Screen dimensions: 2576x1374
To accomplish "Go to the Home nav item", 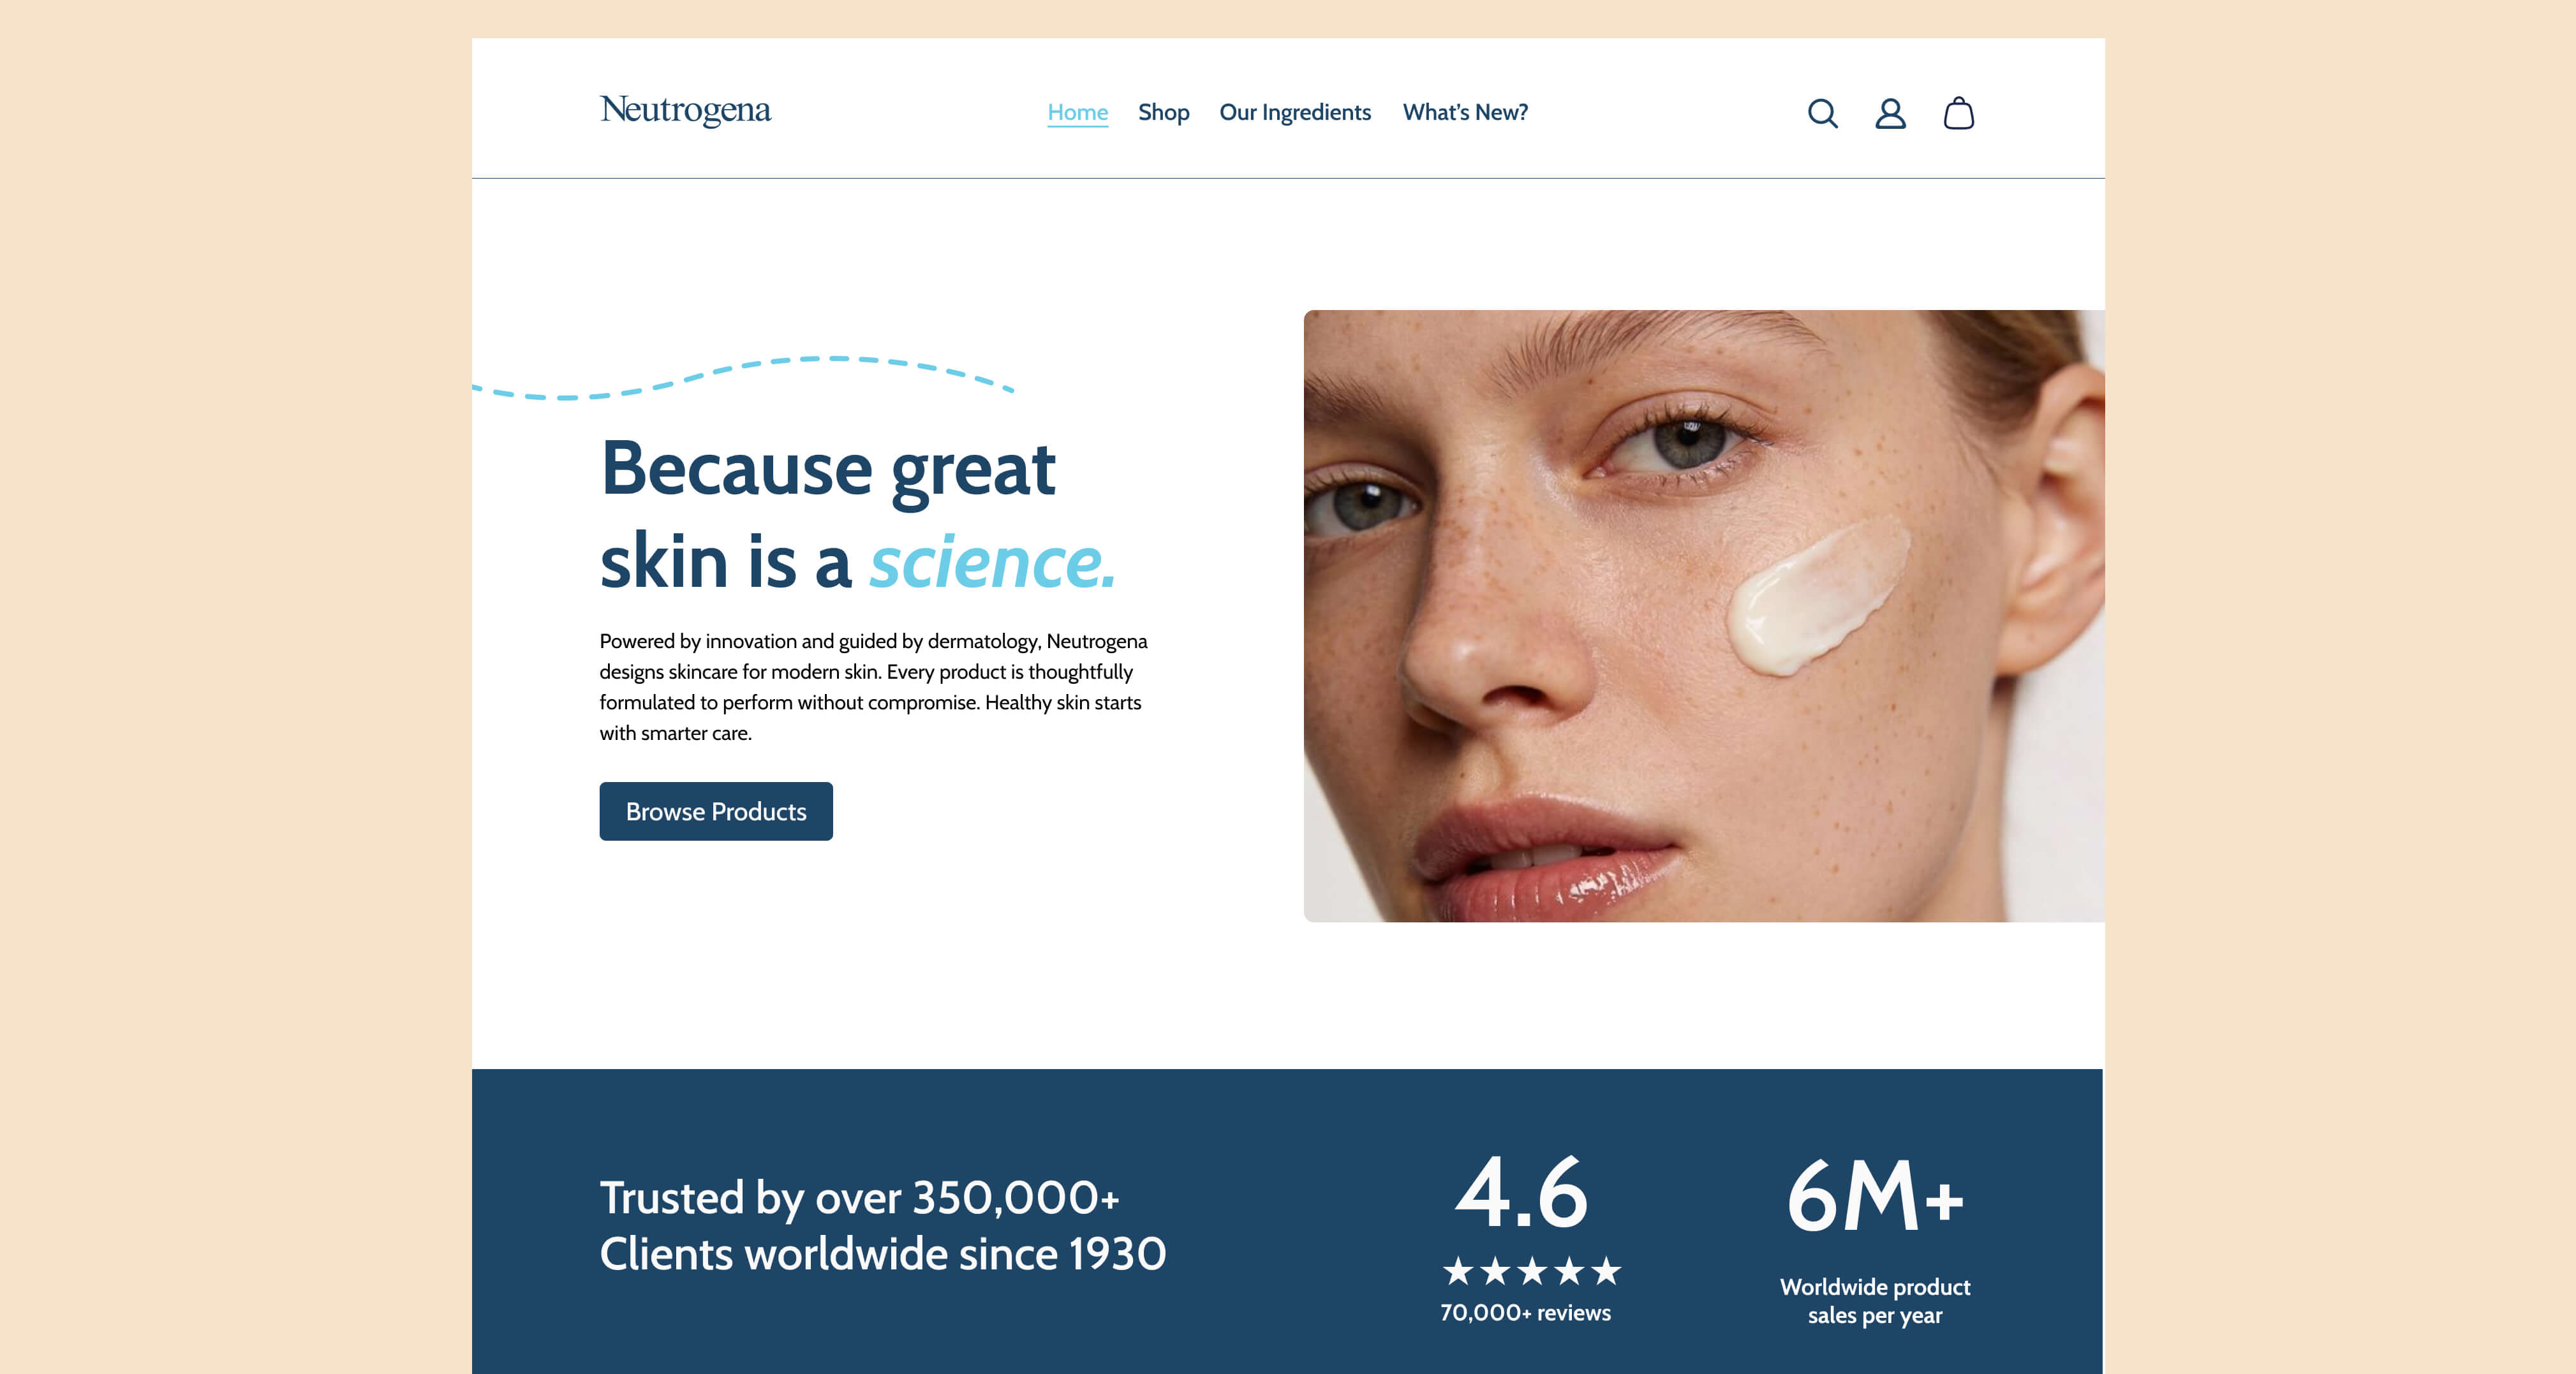I will (1077, 112).
